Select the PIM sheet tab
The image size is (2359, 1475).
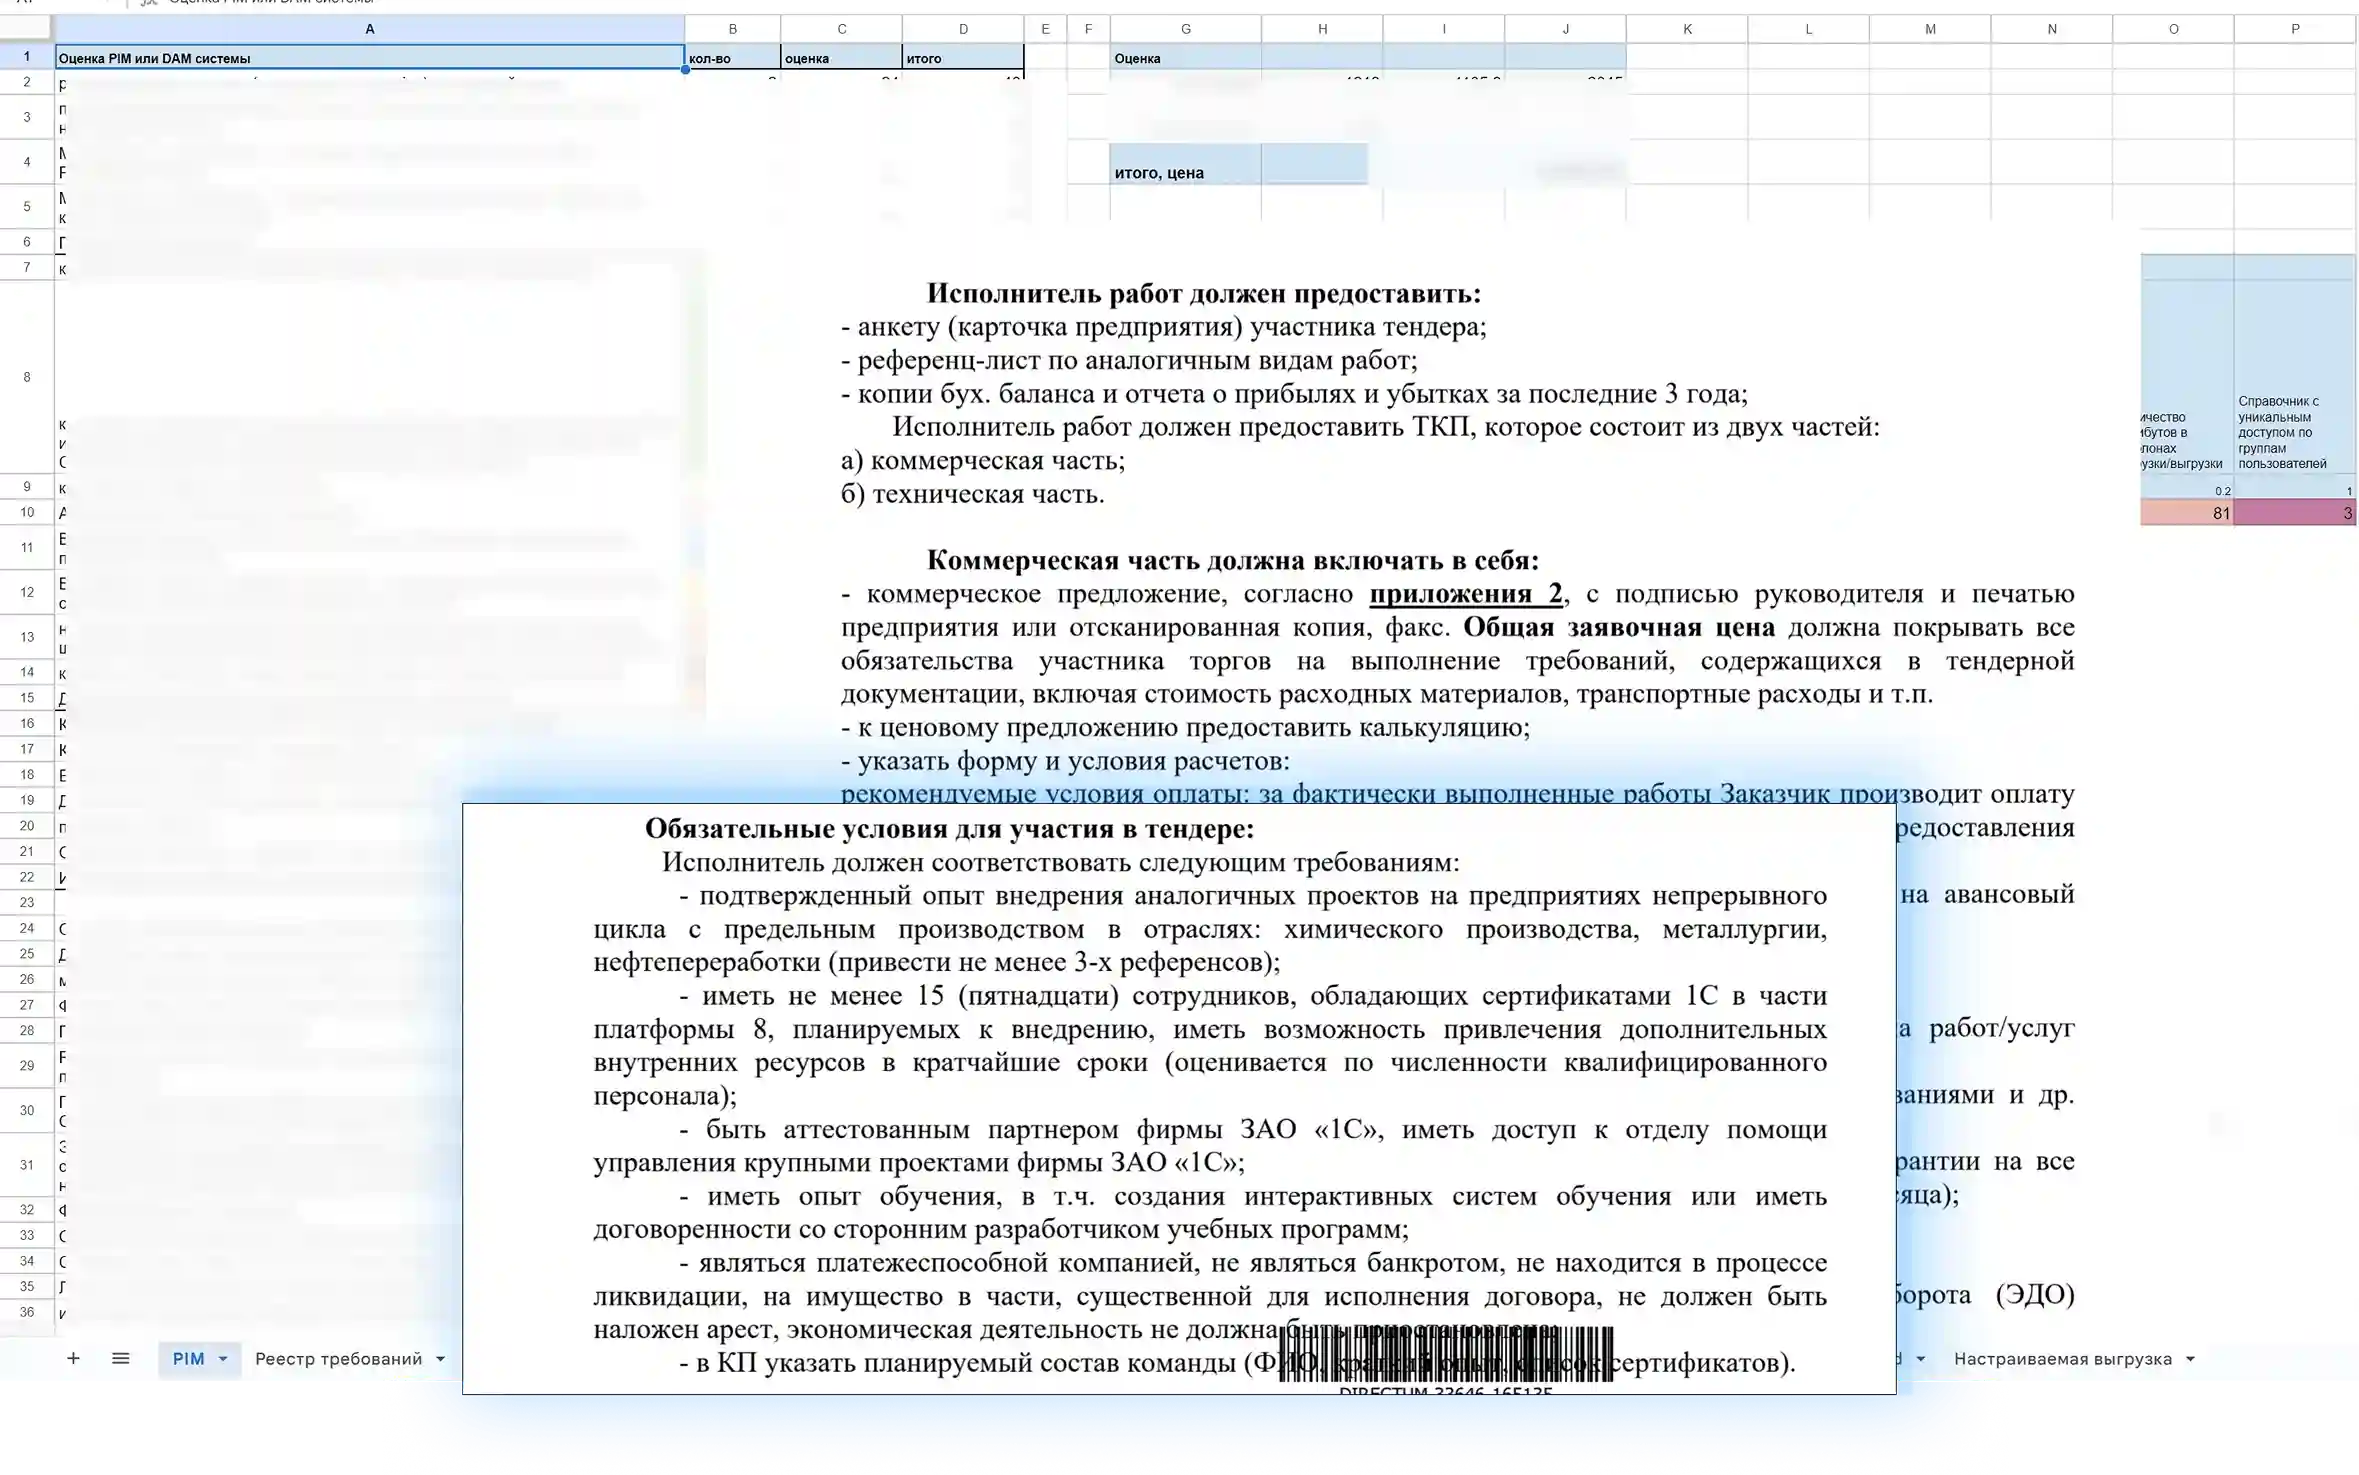point(188,1359)
